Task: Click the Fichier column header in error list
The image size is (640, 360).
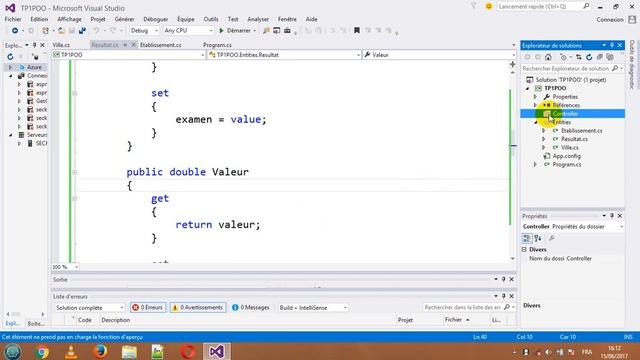Action: (453, 320)
